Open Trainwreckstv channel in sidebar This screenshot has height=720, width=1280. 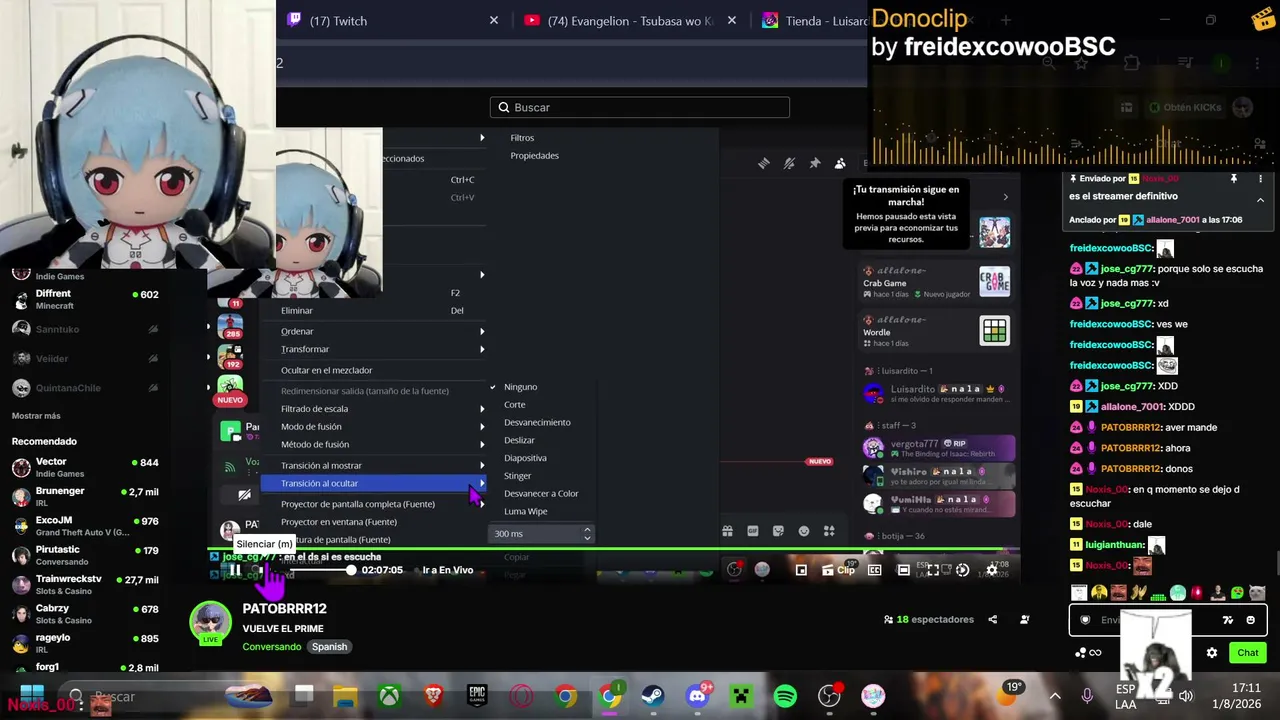(x=85, y=584)
